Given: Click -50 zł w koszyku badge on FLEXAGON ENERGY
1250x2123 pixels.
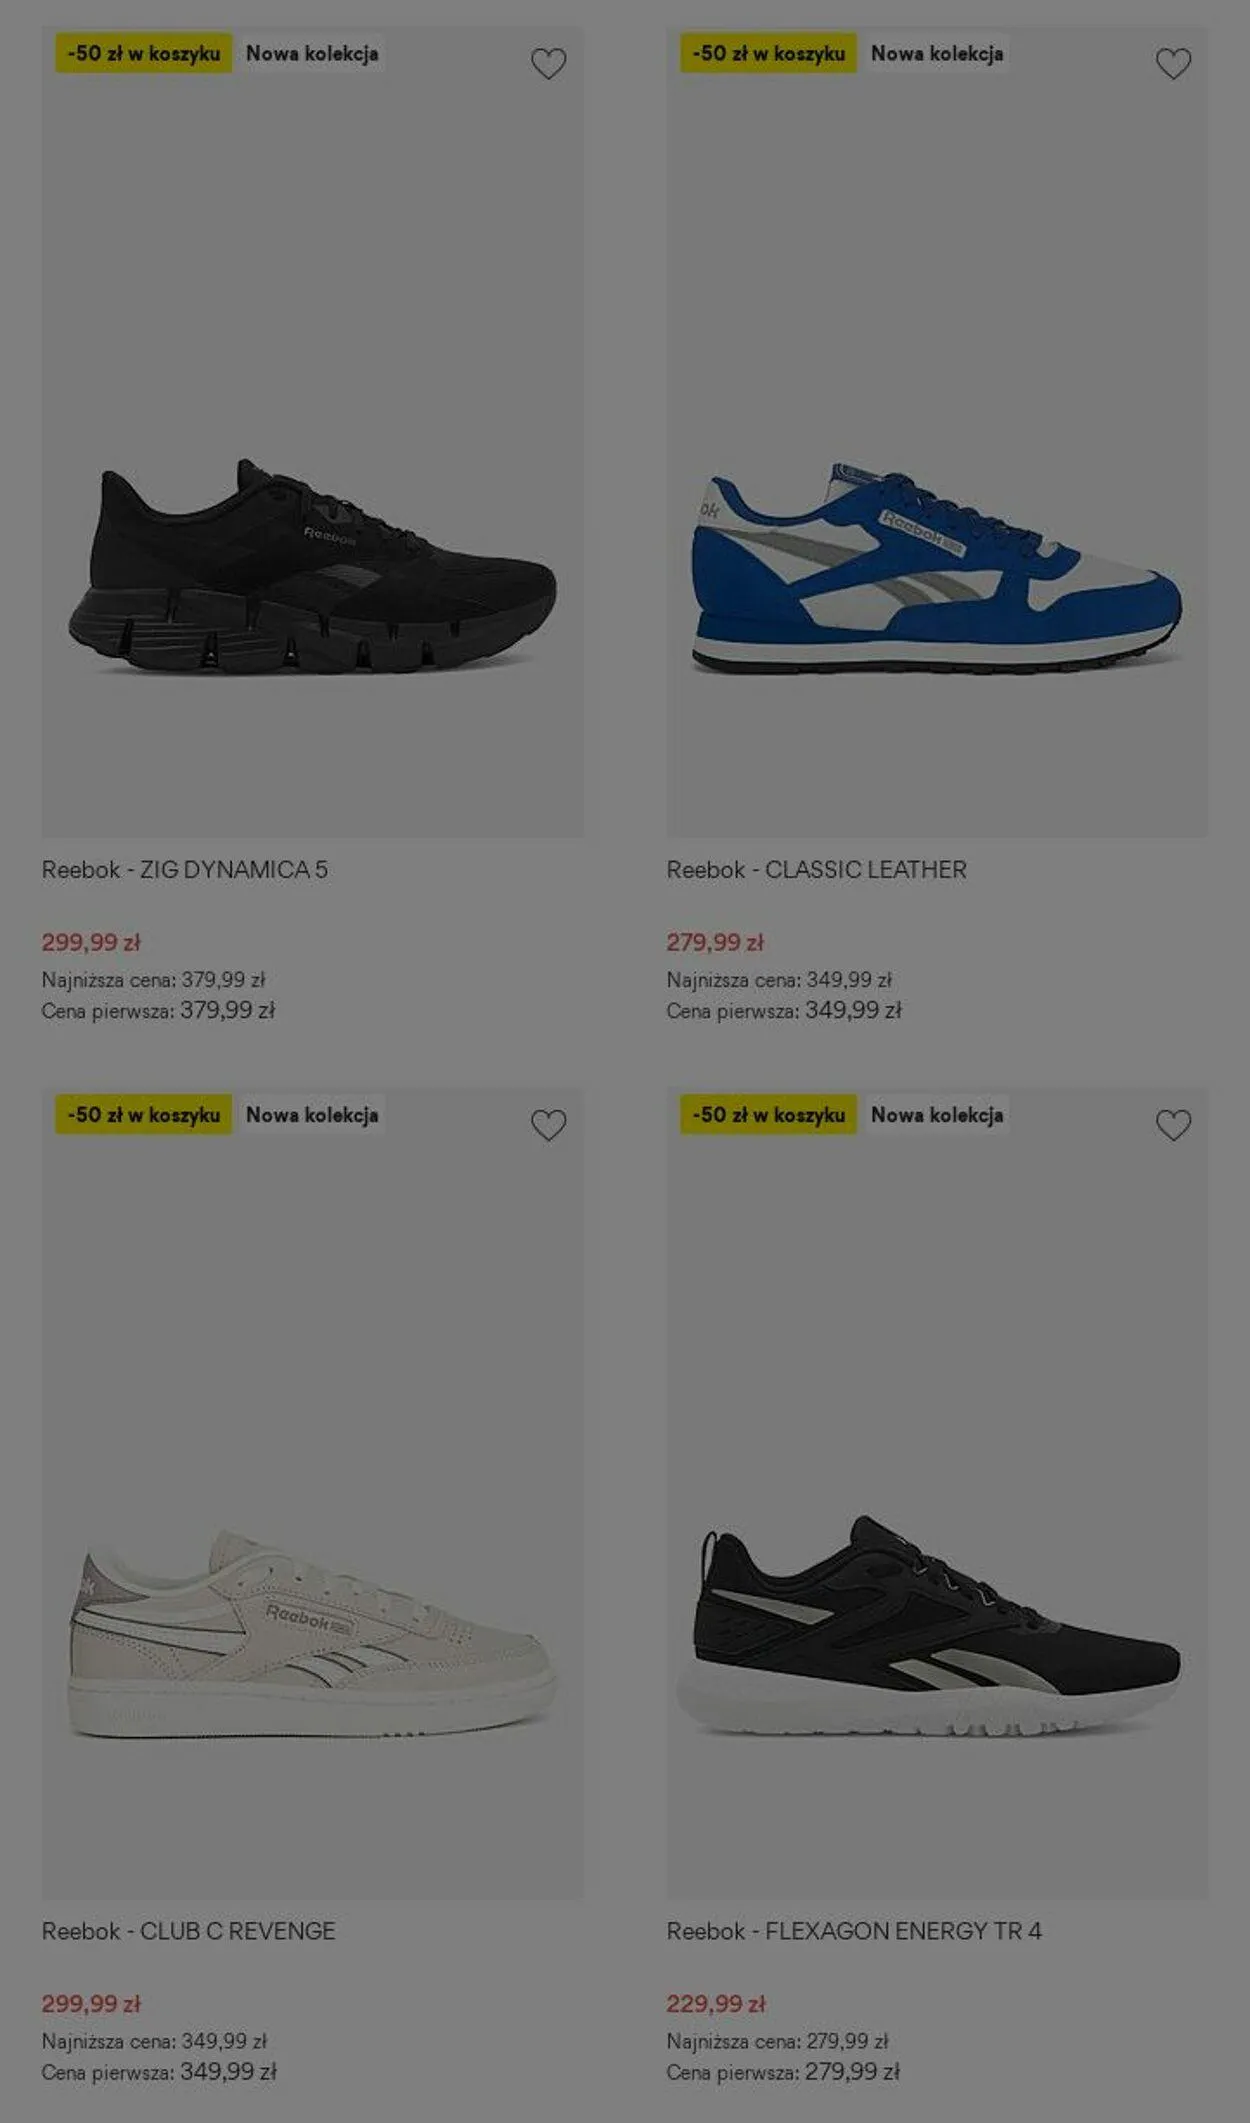Looking at the screenshot, I should 769,1115.
